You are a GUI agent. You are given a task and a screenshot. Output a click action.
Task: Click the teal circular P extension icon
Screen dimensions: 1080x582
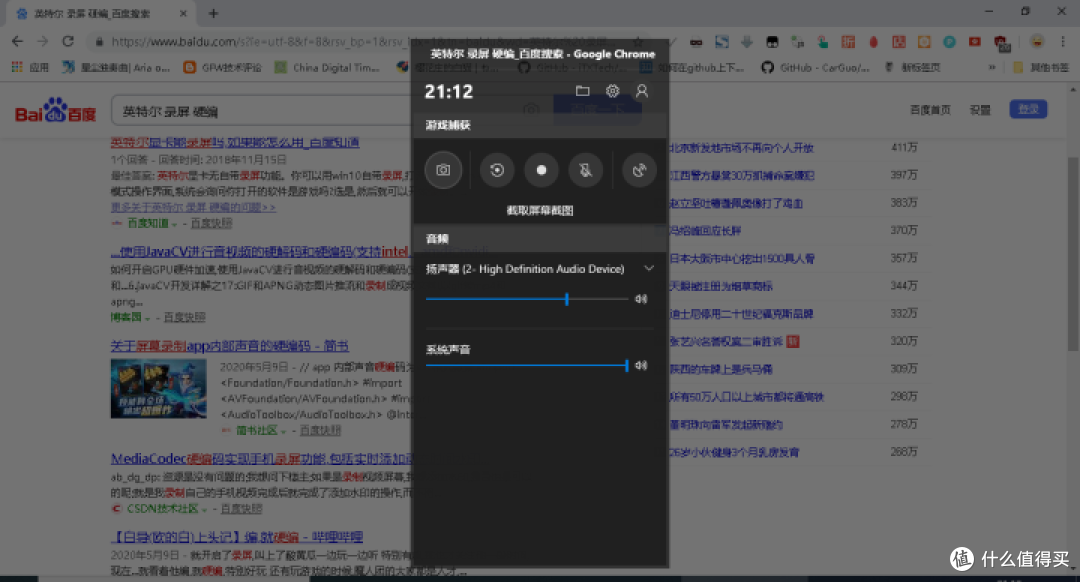coord(949,42)
